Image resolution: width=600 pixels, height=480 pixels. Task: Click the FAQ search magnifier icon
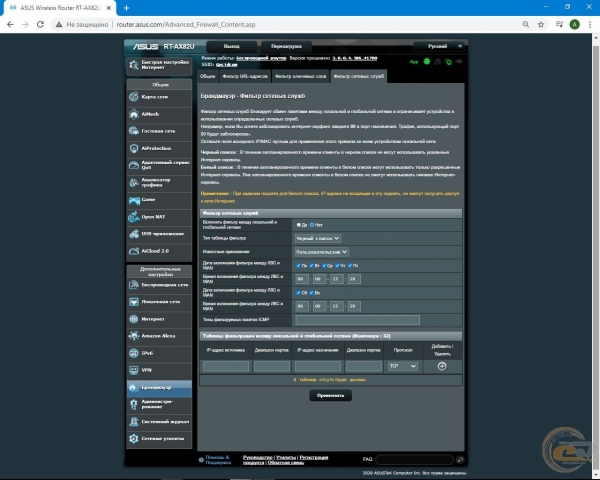(460, 459)
